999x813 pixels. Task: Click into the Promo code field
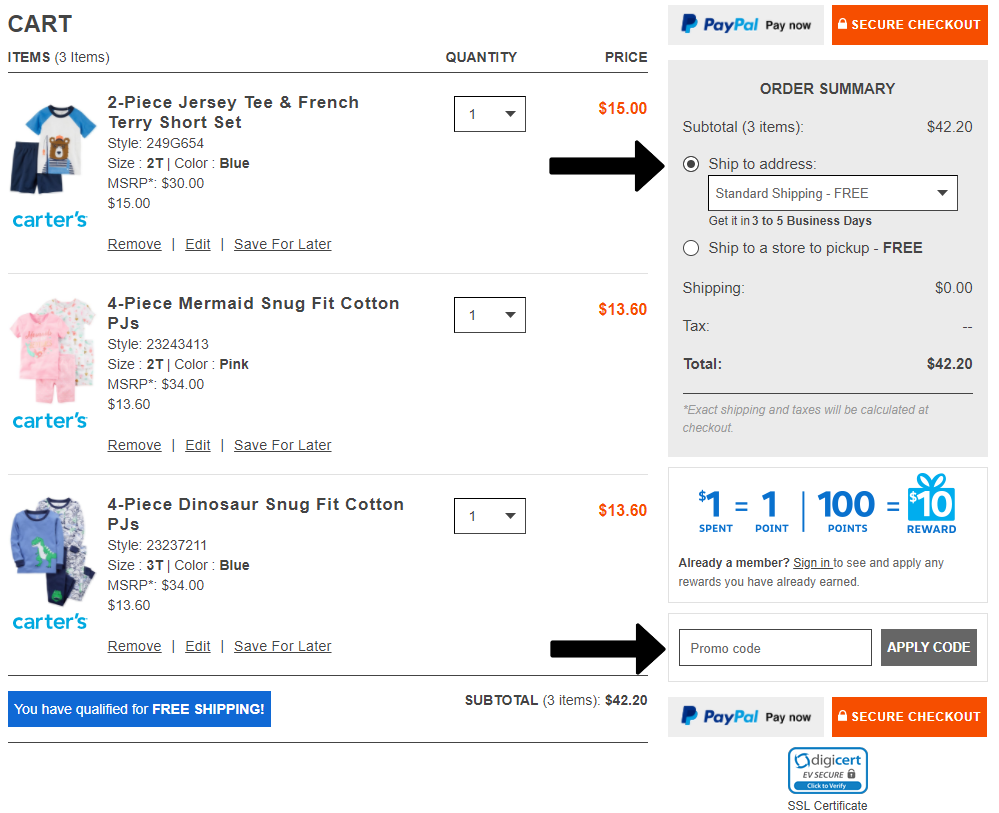pos(775,648)
